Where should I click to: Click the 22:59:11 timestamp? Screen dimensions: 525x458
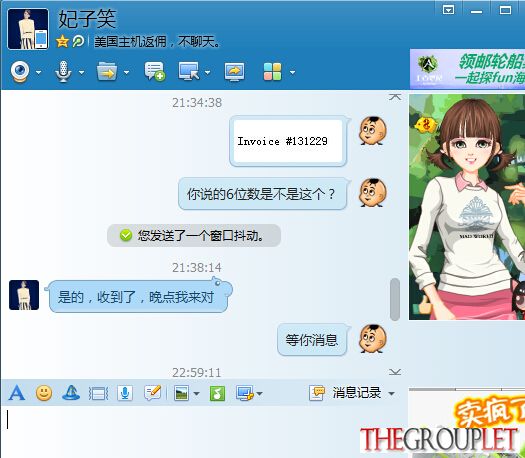click(x=197, y=373)
